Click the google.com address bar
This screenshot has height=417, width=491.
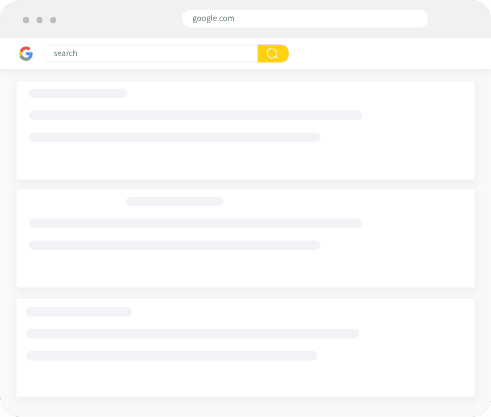pos(305,18)
